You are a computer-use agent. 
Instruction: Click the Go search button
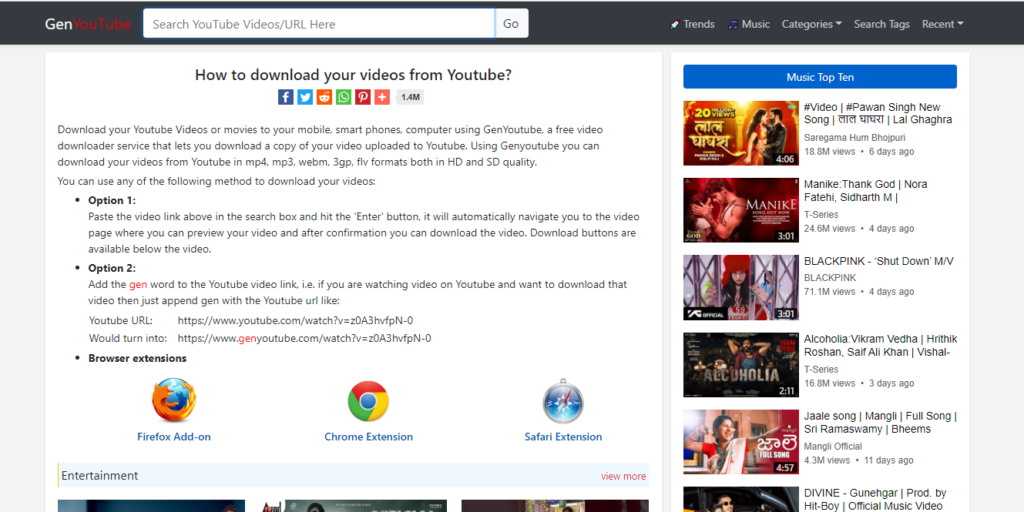tap(511, 24)
